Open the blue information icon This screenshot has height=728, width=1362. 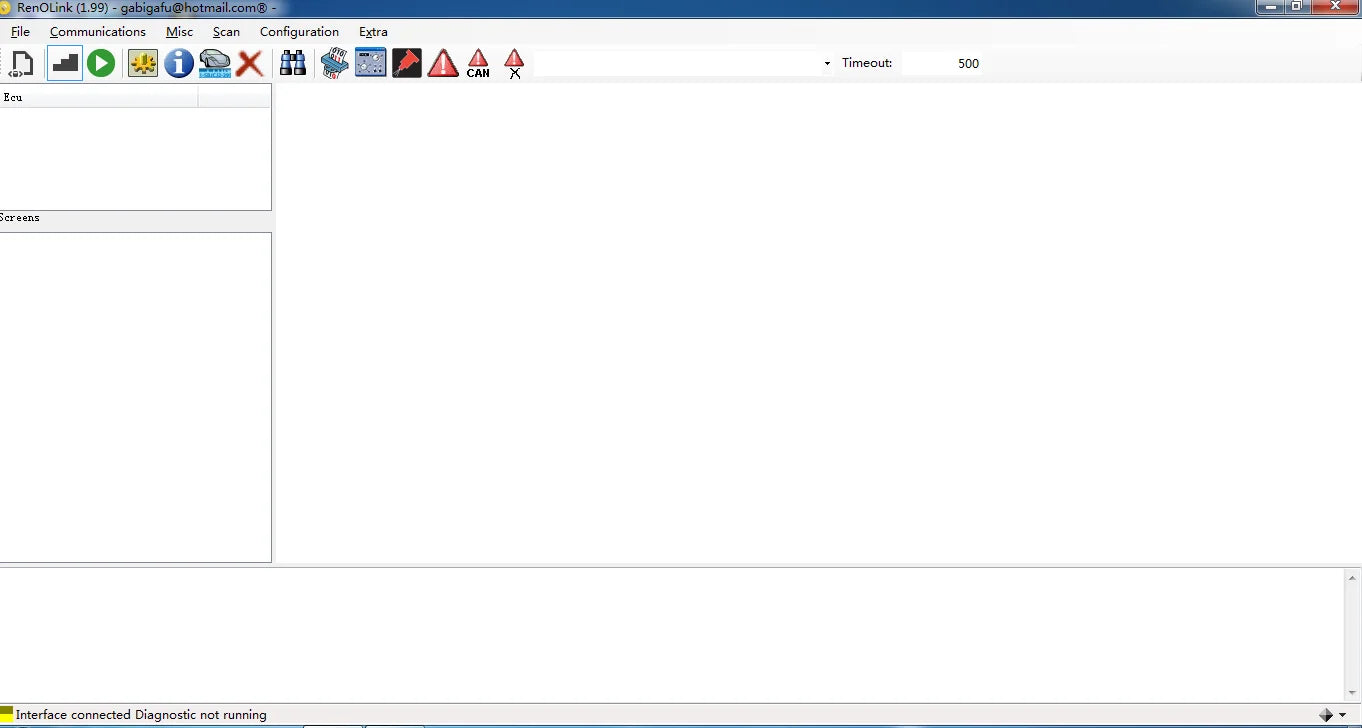click(x=179, y=64)
